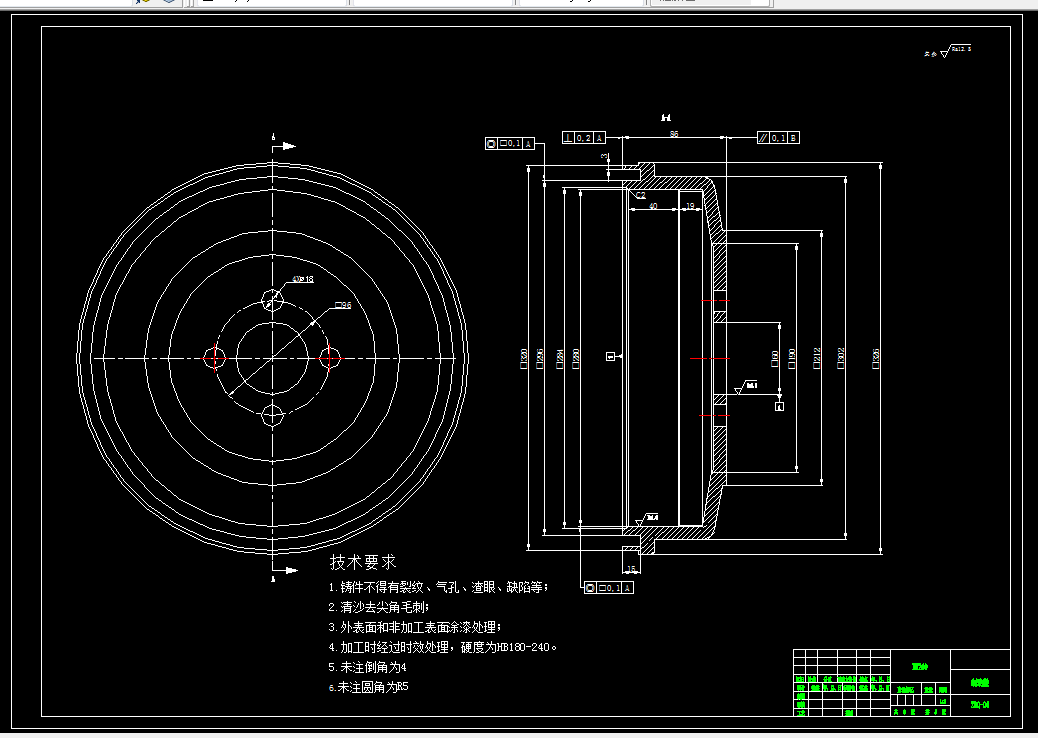
Task: Select requirement 6 未注圆角为R5
Action: (368, 687)
